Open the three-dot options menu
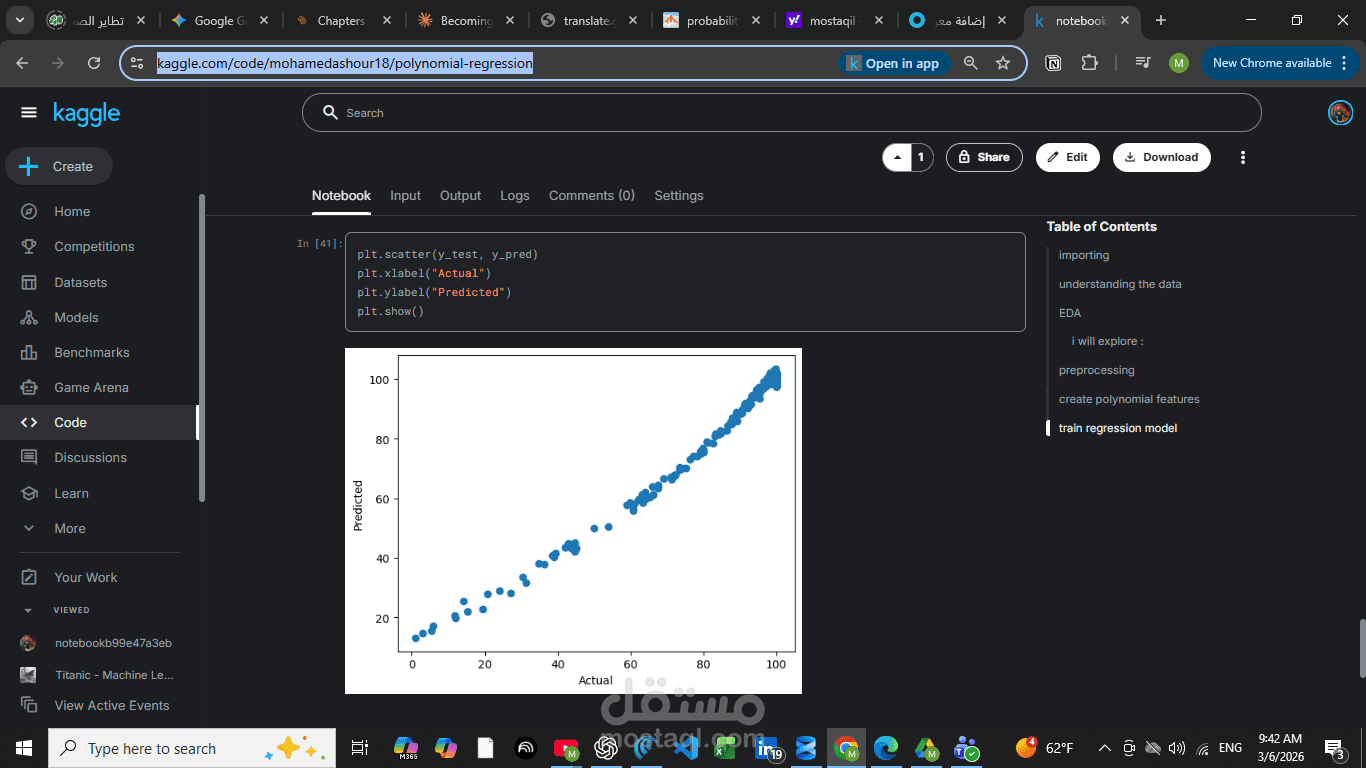This screenshot has height=768, width=1366. [1243, 157]
